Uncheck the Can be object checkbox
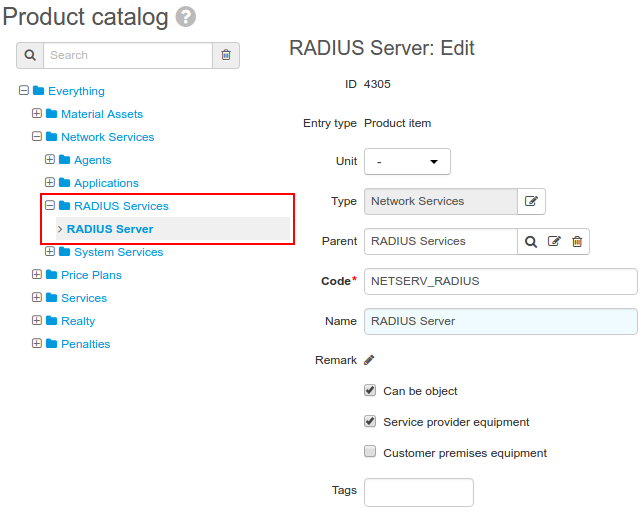644x520 pixels. pos(370,390)
